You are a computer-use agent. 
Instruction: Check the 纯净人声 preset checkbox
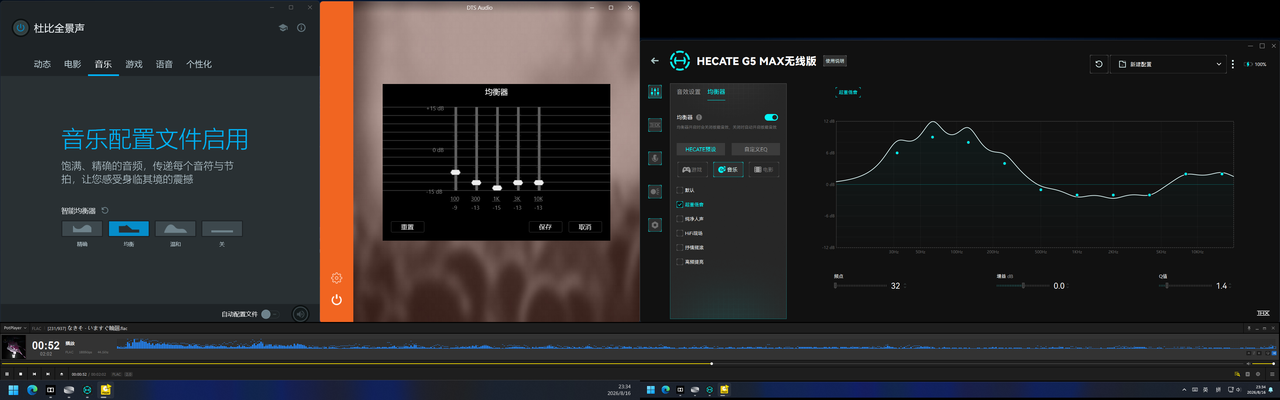coord(680,218)
